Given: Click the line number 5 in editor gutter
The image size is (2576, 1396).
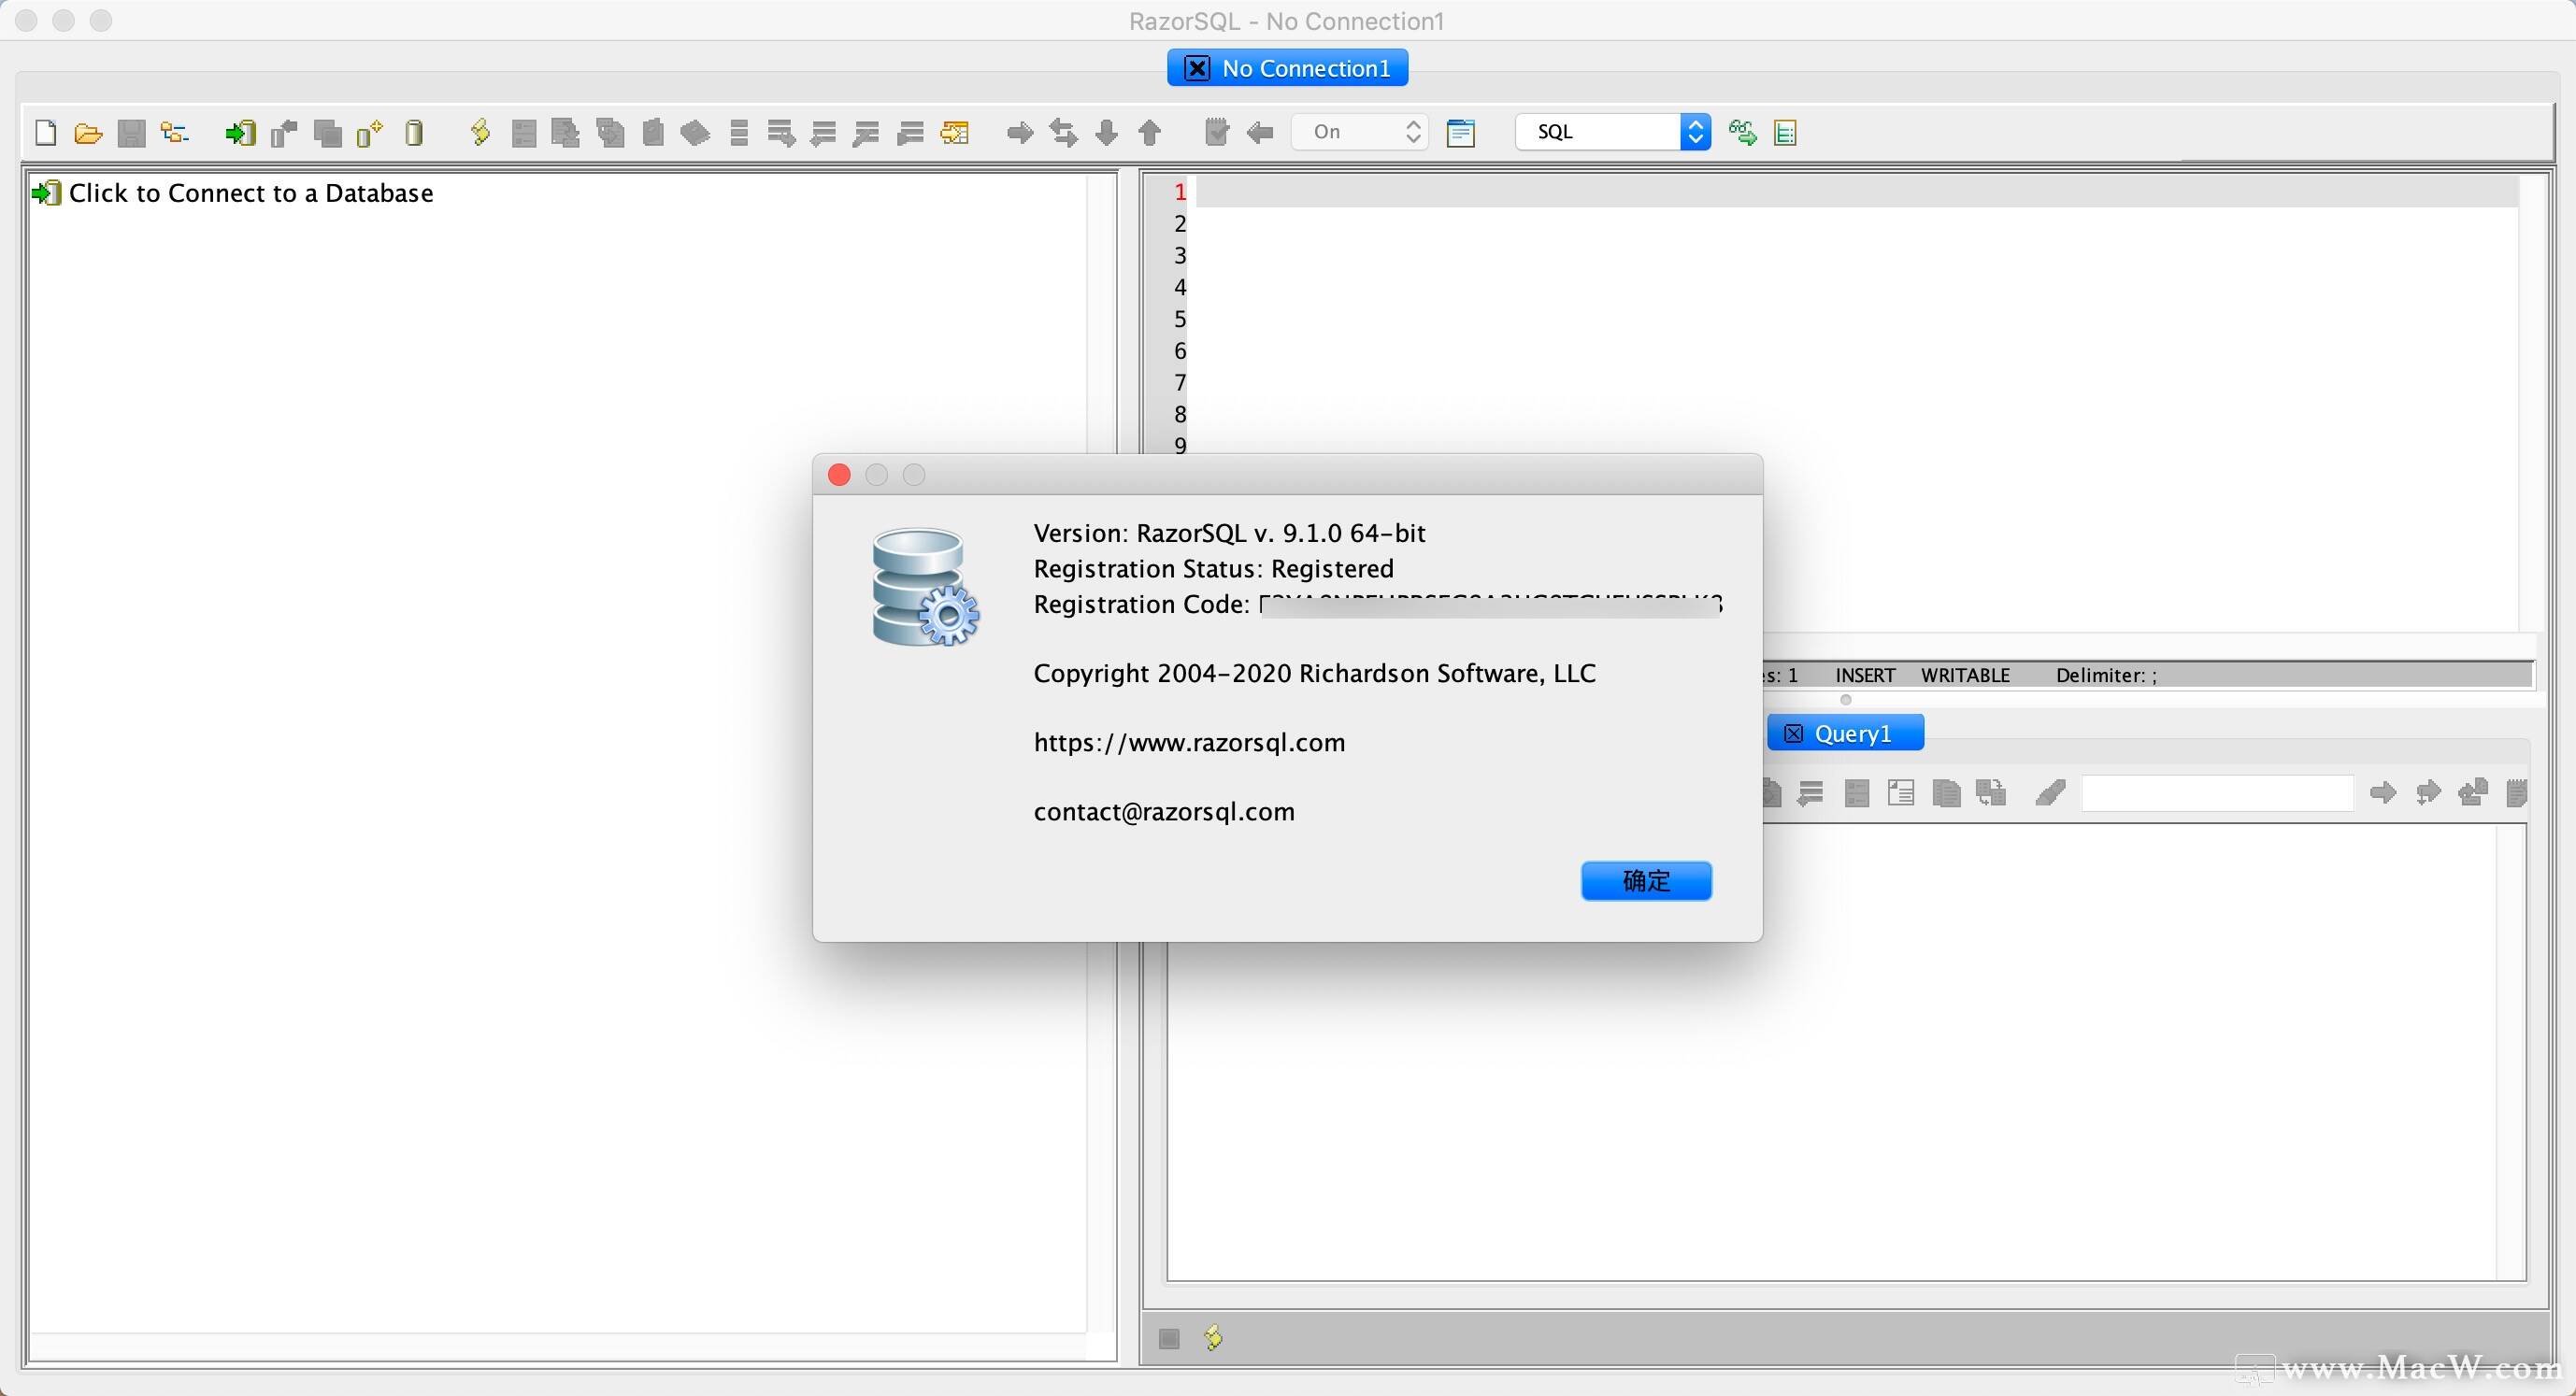Looking at the screenshot, I should coord(1180,319).
